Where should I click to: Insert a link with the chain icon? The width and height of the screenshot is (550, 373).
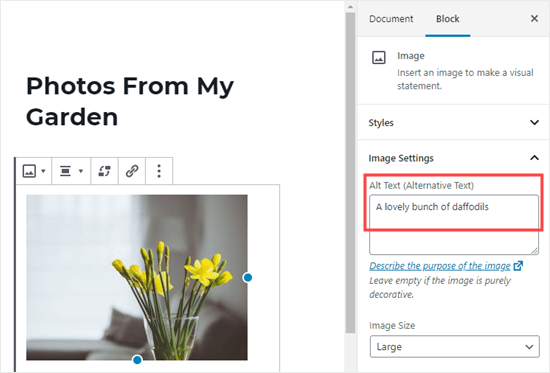click(x=132, y=171)
